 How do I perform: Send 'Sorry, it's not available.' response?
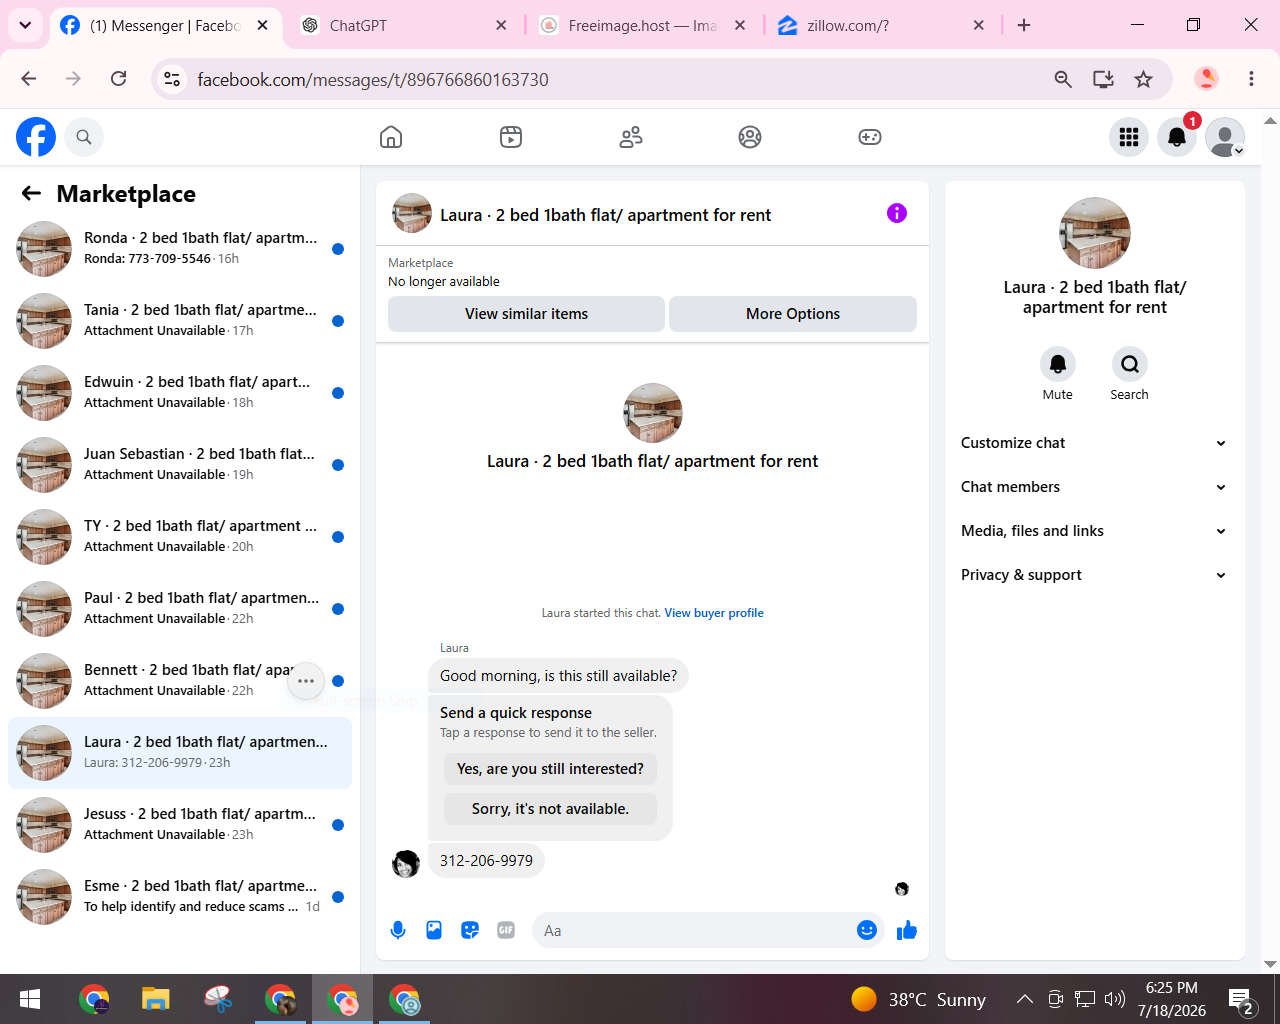(x=550, y=809)
